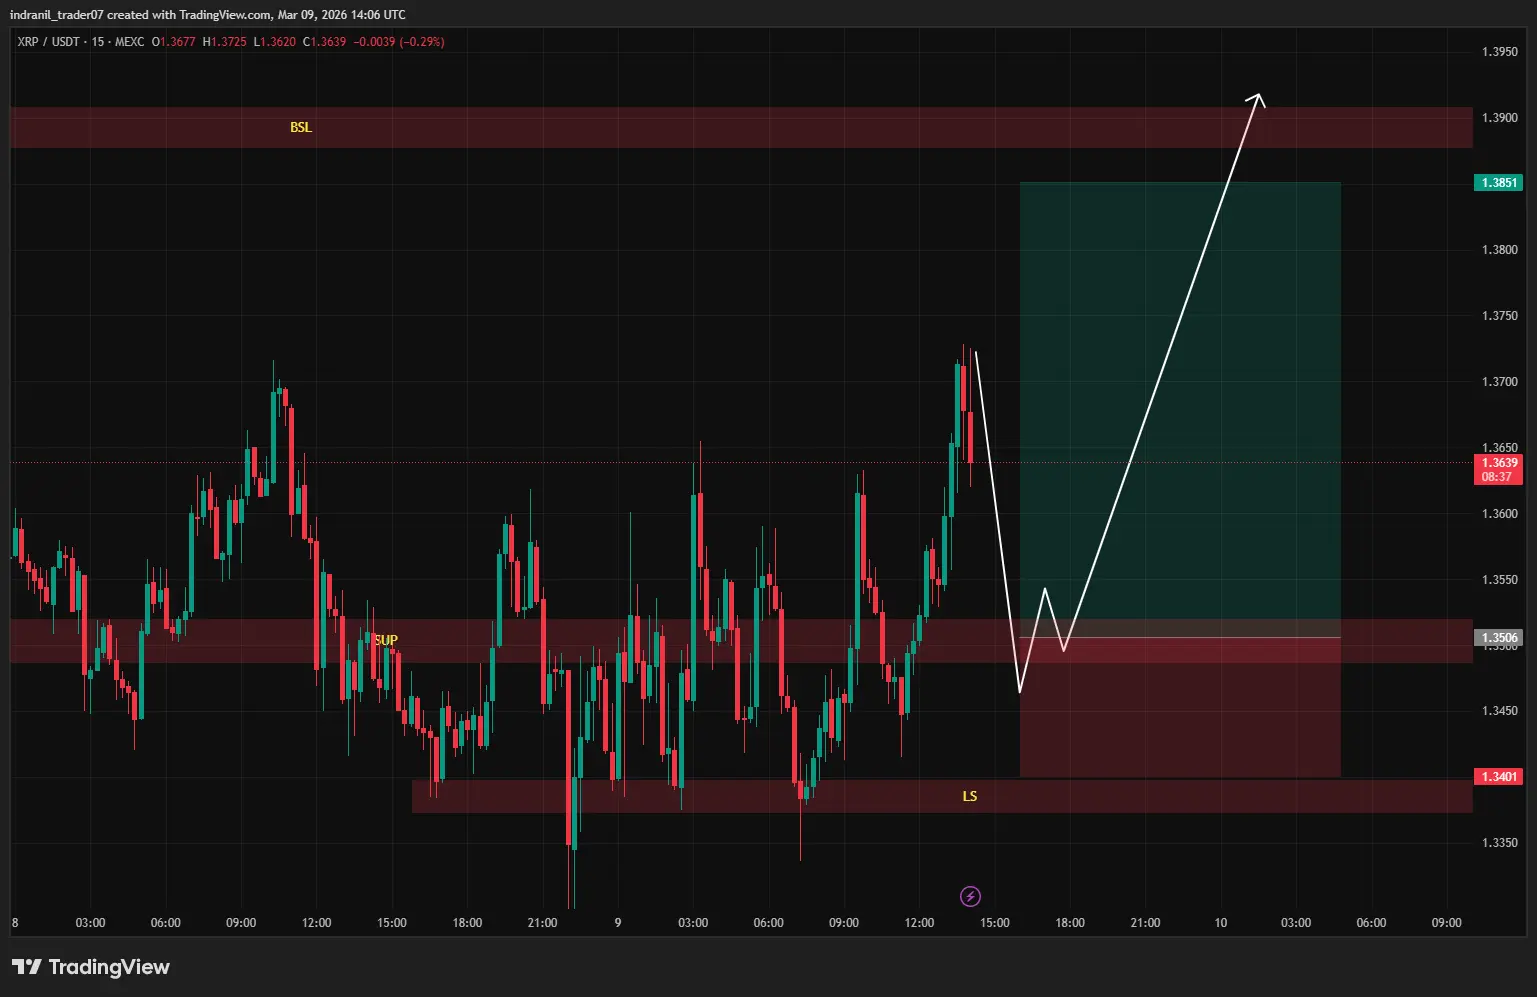This screenshot has width=1537, height=997.
Task: Click the 1.3550 price axis label
Action: point(1499,580)
